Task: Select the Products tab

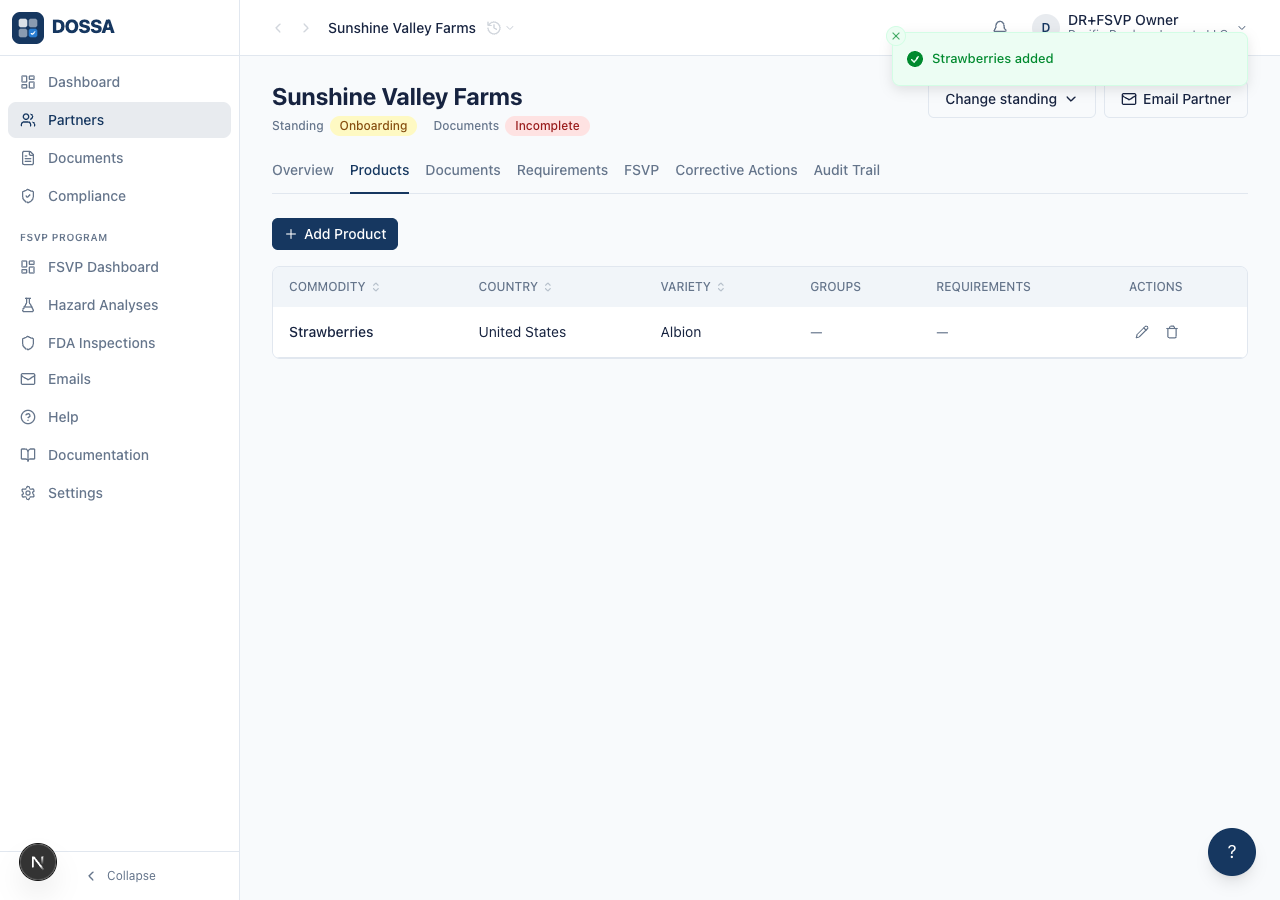Action: pyautogui.click(x=379, y=170)
